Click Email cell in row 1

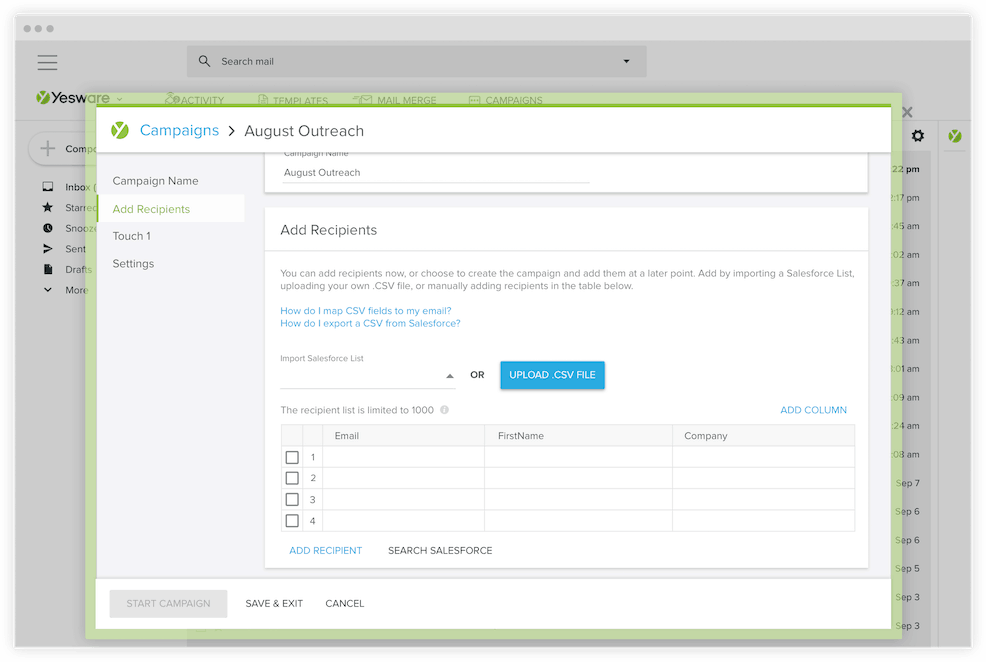(x=403, y=457)
